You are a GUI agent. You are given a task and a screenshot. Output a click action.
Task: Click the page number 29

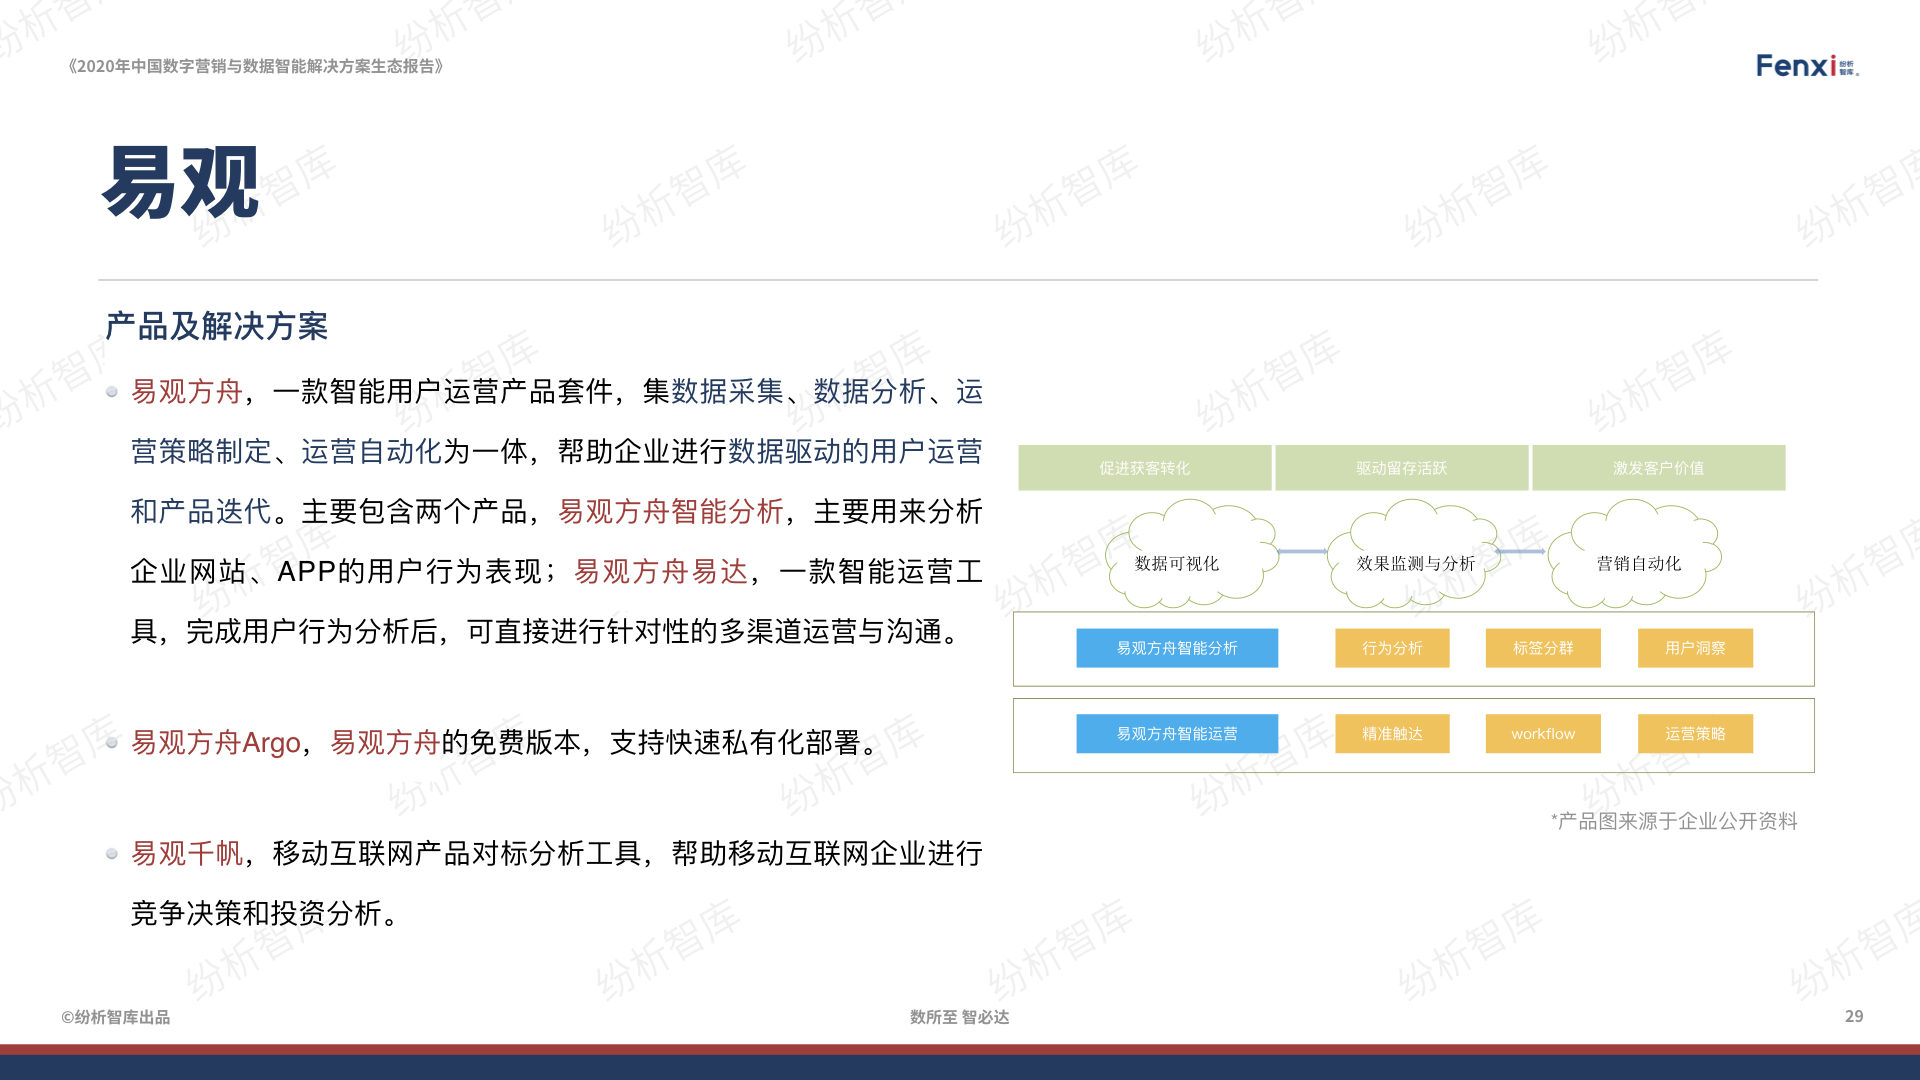(x=1854, y=1016)
